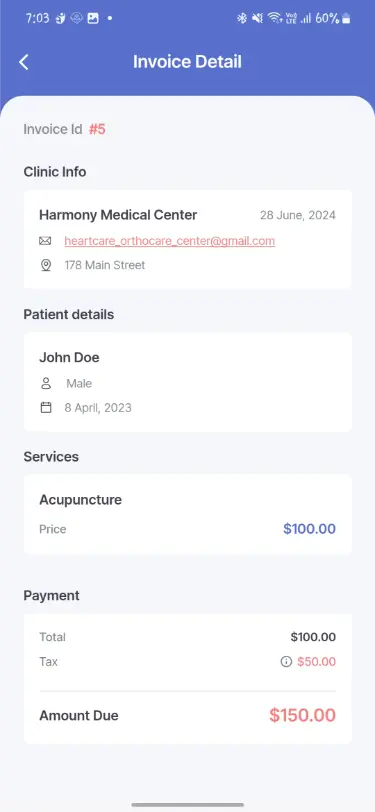This screenshot has width=375, height=812.
Task: Tap the calendar icon beside birth date
Action: coord(46,408)
